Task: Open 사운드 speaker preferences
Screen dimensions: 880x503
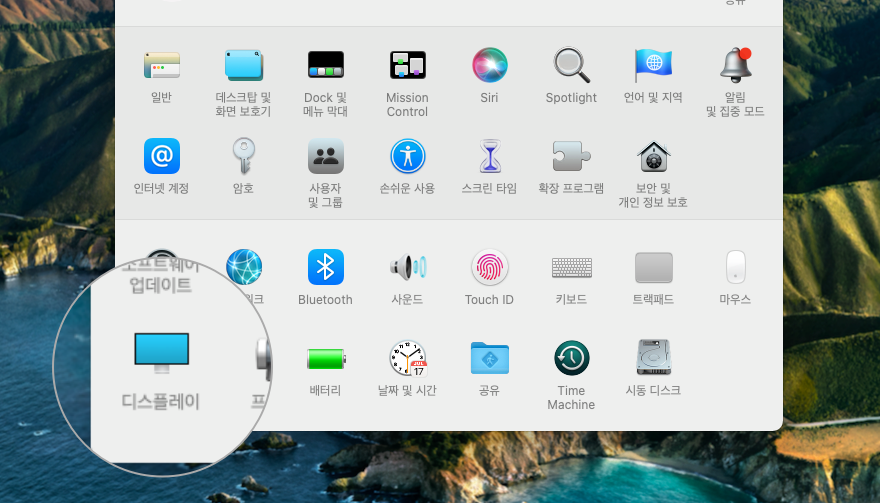Action: [x=407, y=267]
